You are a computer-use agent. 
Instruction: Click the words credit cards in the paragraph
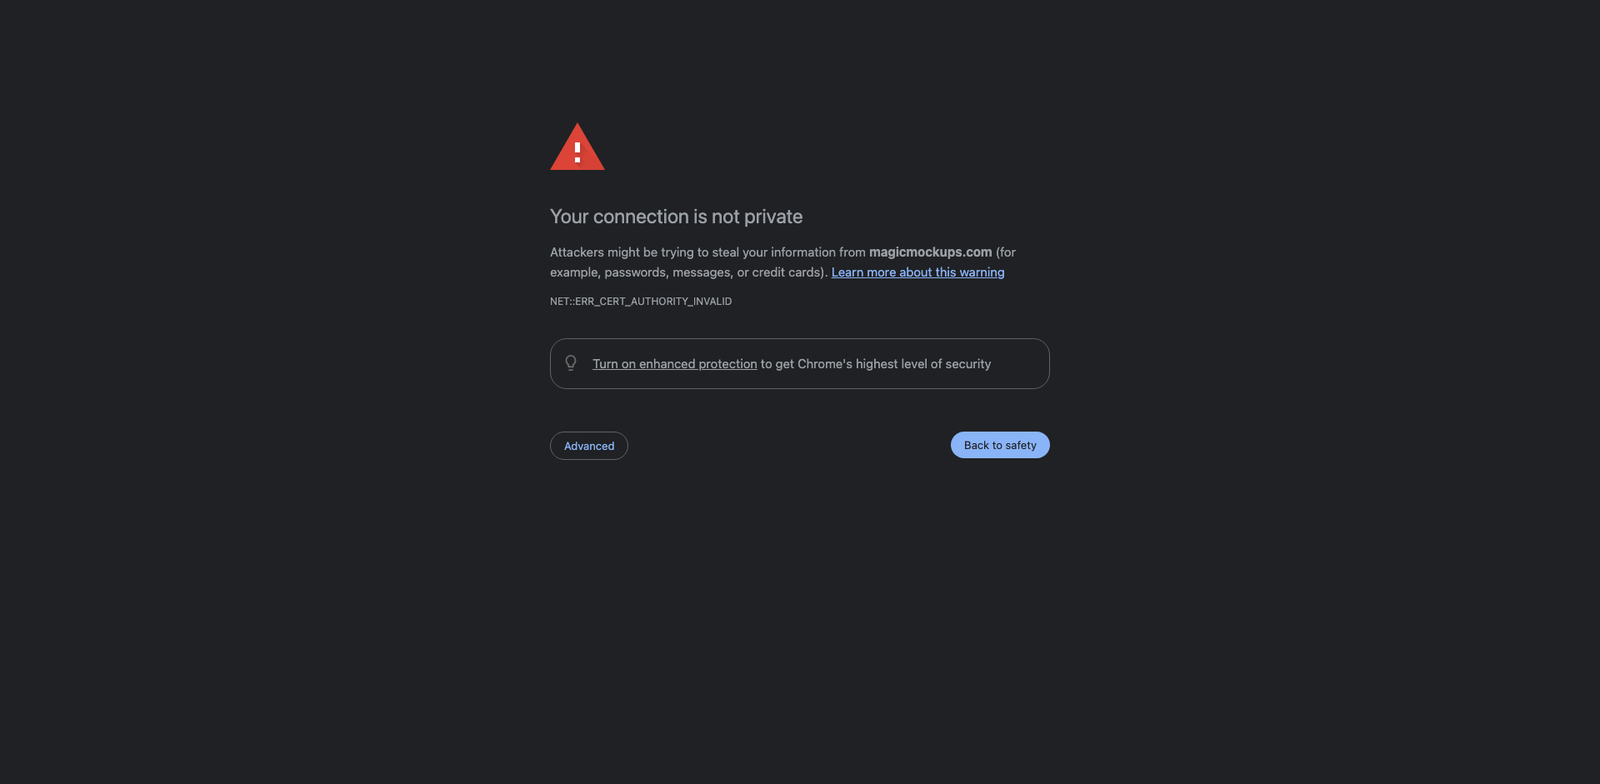tap(787, 272)
